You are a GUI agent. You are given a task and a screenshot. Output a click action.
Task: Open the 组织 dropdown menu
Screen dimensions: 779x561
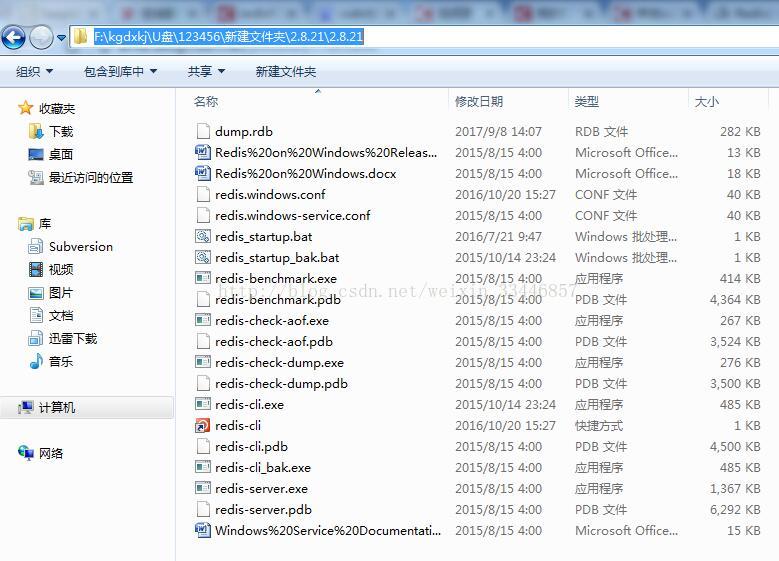tap(34, 72)
